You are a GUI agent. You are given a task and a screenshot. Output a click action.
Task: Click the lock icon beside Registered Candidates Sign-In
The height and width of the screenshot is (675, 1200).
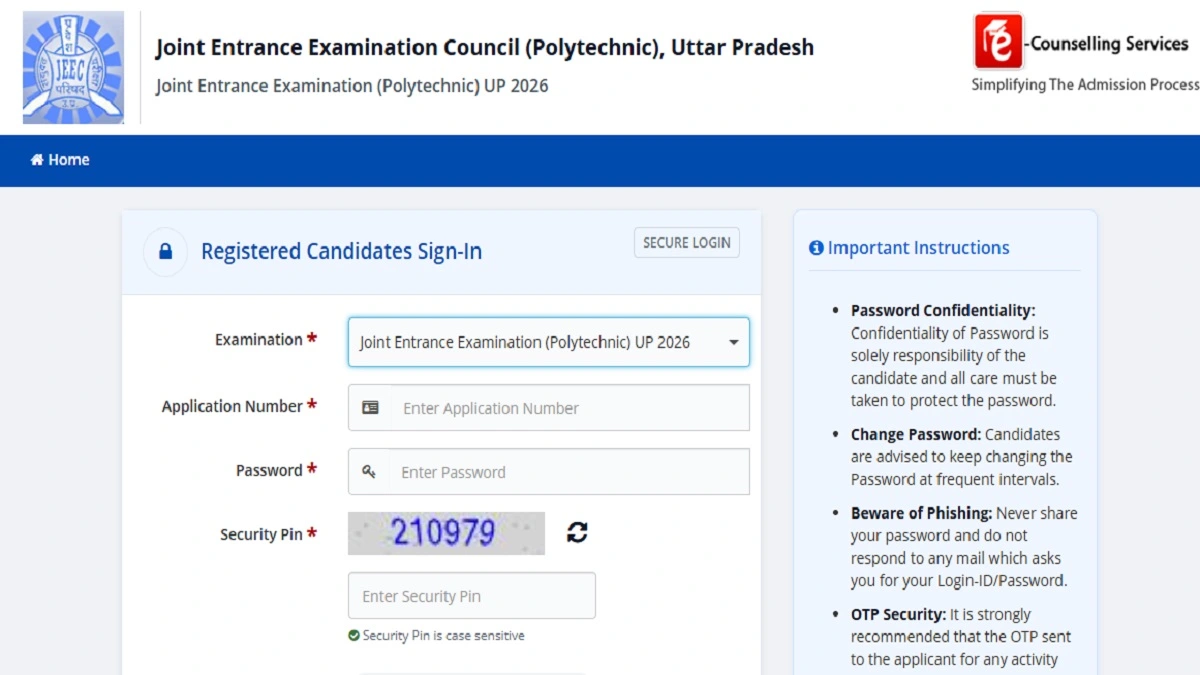tap(164, 252)
